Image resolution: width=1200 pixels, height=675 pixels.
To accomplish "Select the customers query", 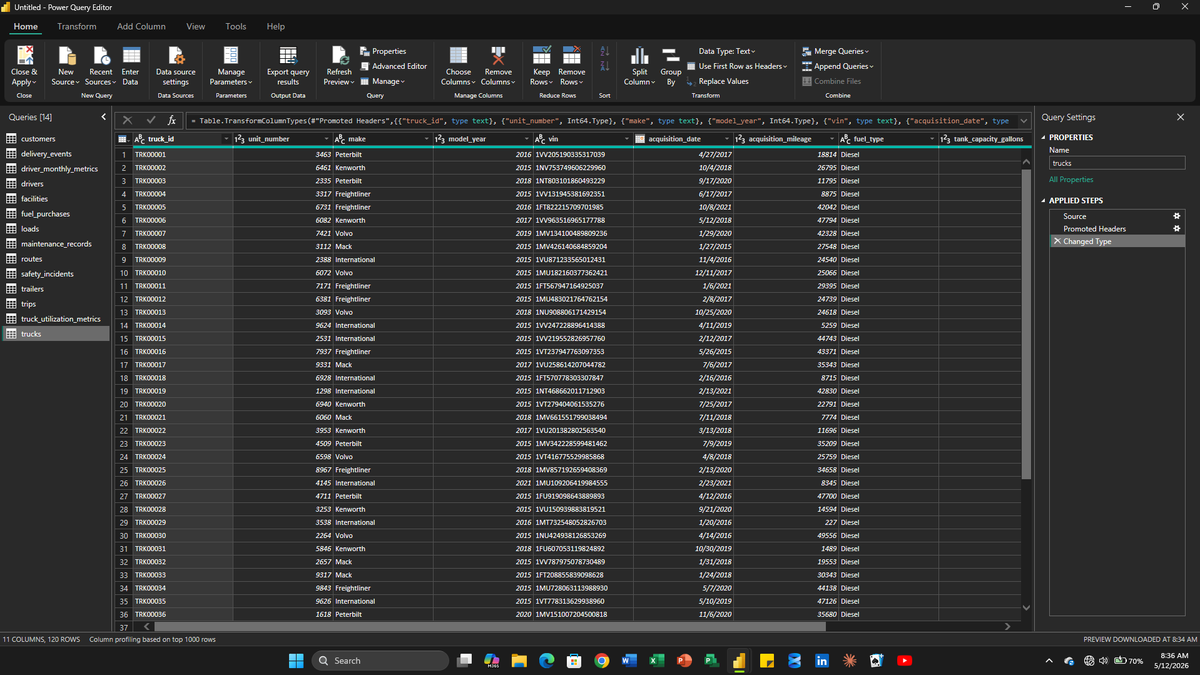I will (x=55, y=139).
